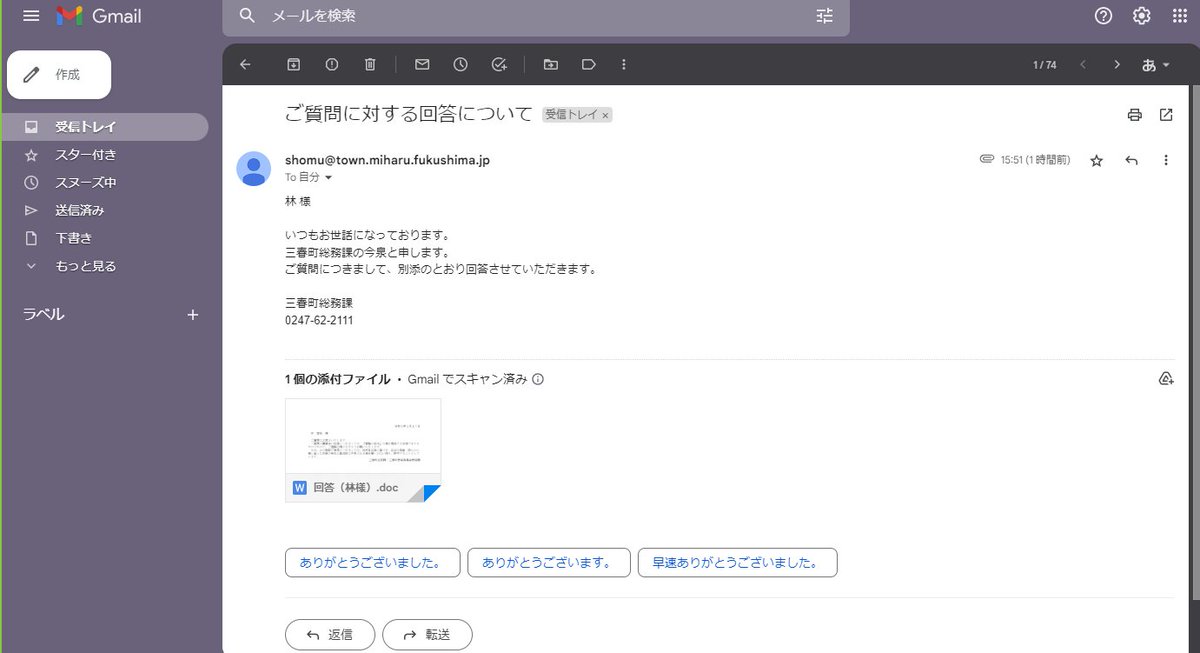Viewport: 1200px width, 653px height.
Task: Click the sender avatar
Action: 254,168
